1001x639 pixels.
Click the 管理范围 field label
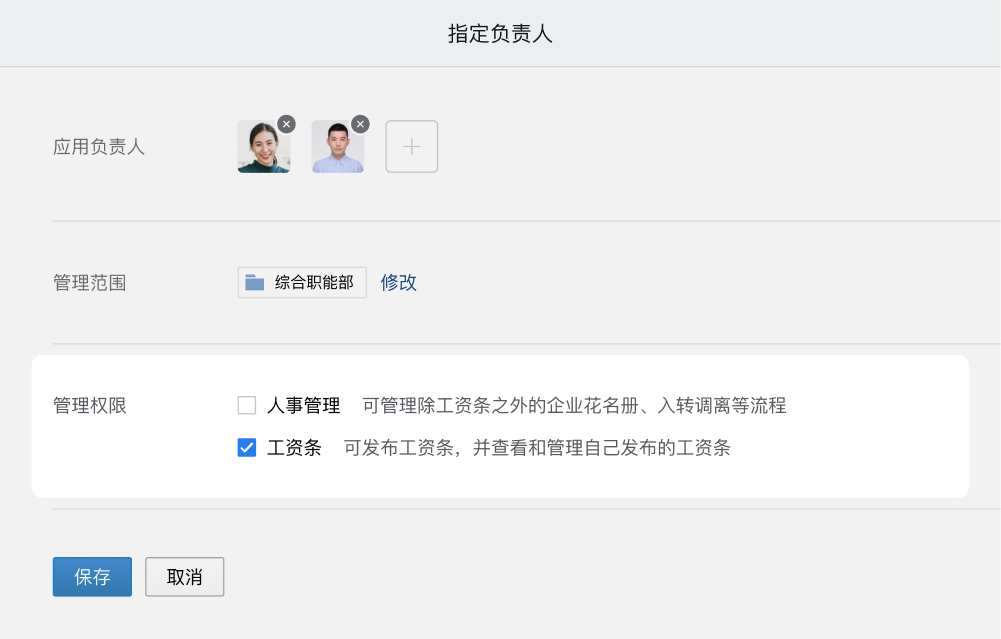90,283
